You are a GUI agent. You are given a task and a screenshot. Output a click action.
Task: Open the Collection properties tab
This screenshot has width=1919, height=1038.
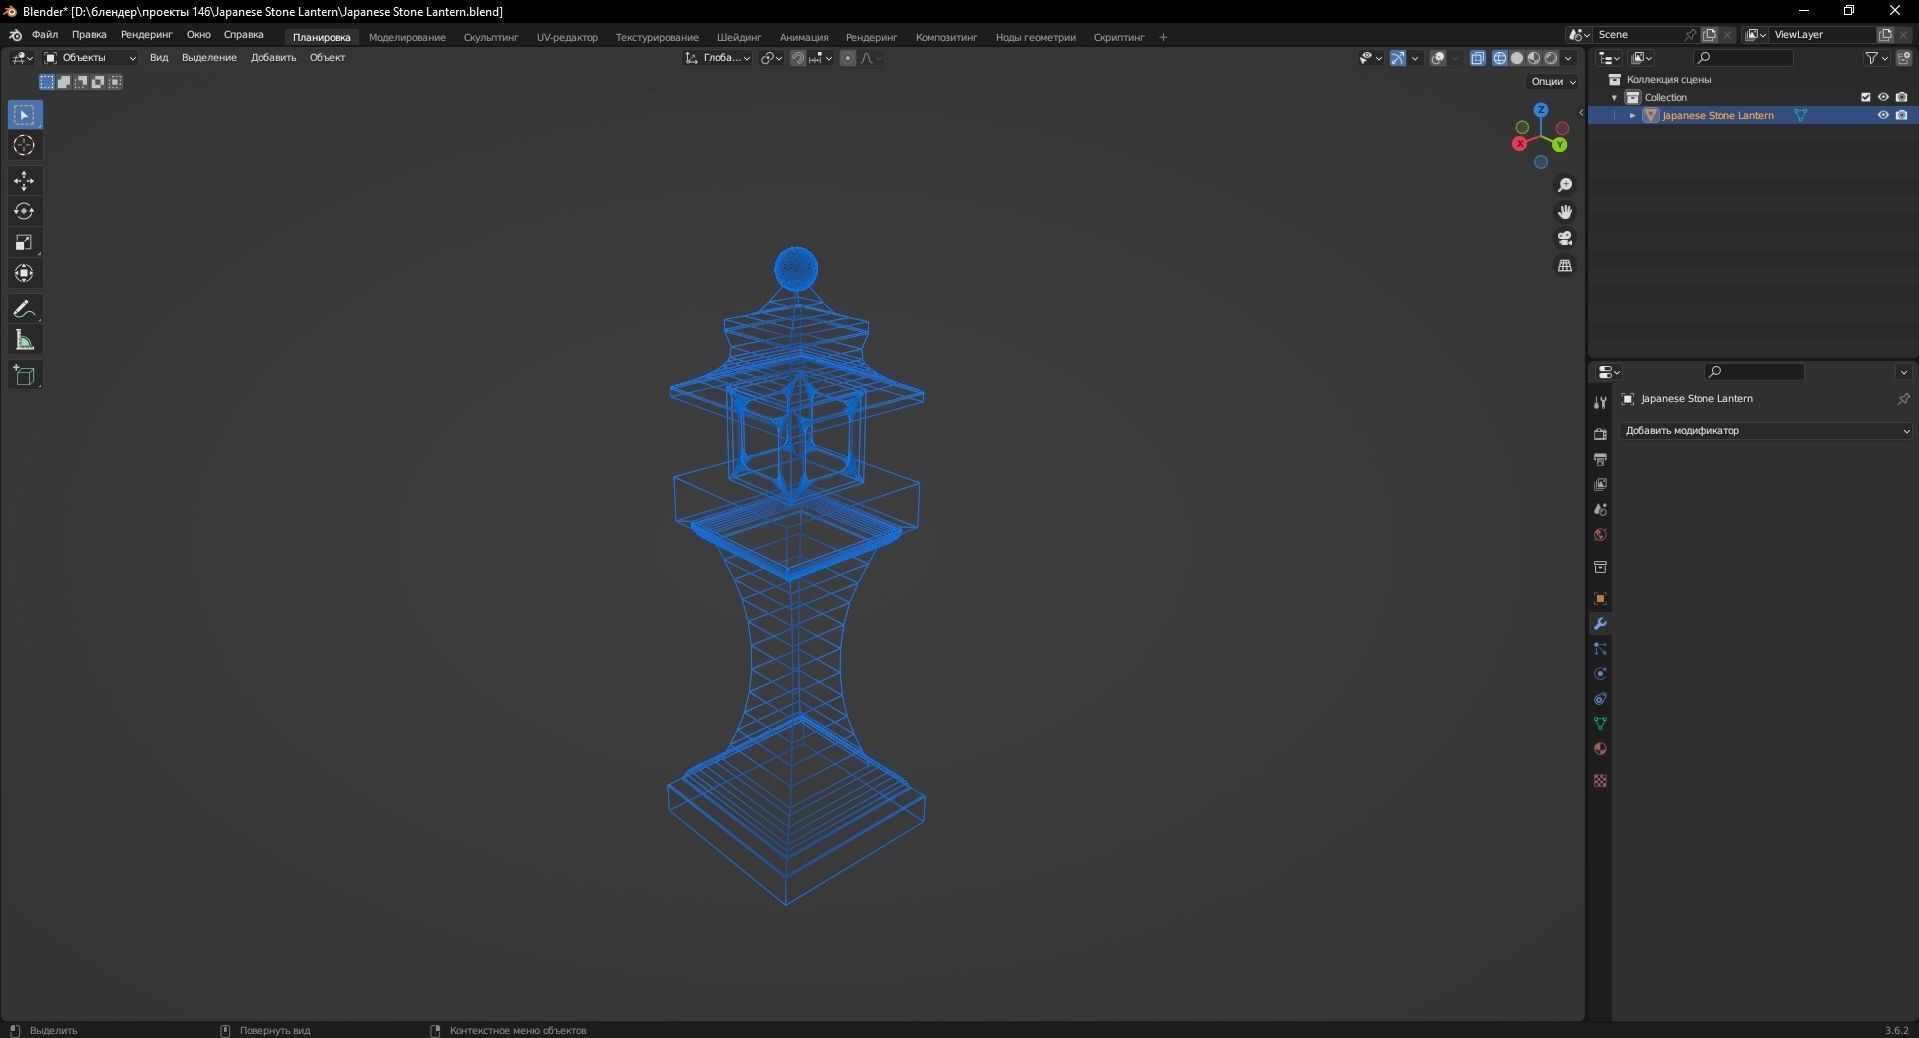click(1600, 567)
